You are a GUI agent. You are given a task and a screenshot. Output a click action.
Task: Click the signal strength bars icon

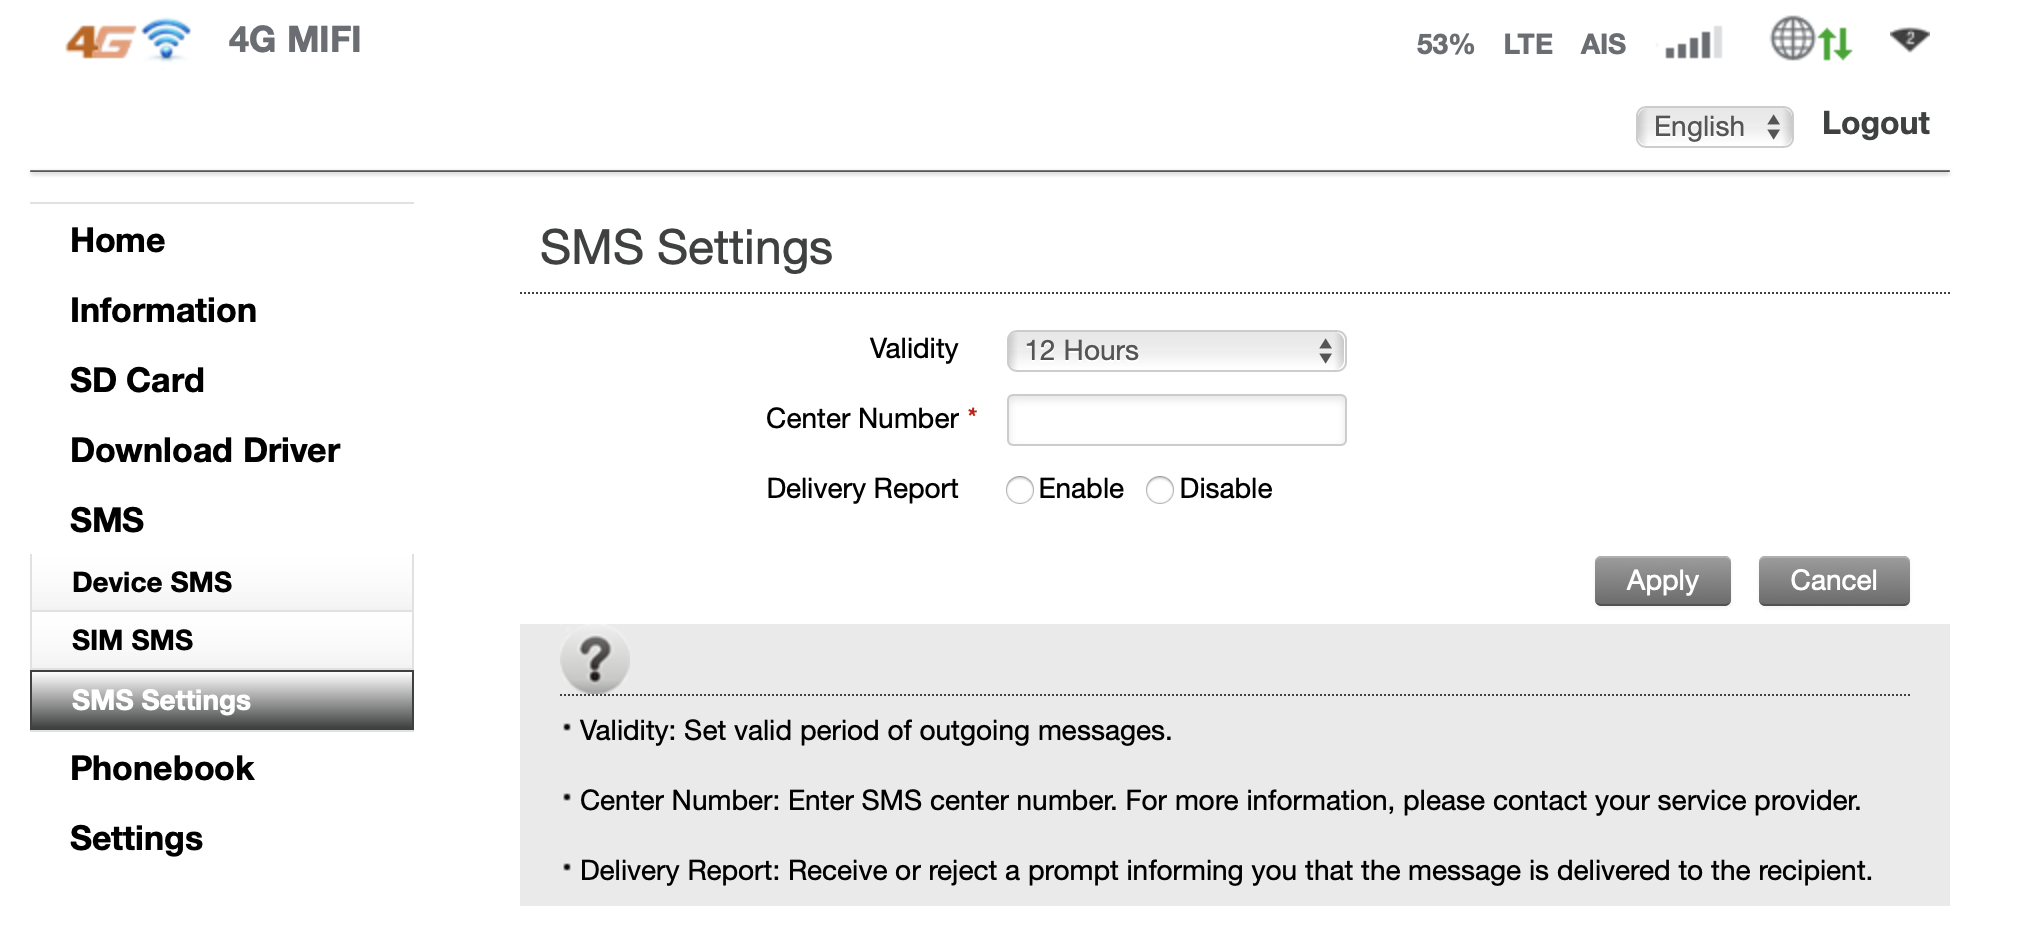1693,44
